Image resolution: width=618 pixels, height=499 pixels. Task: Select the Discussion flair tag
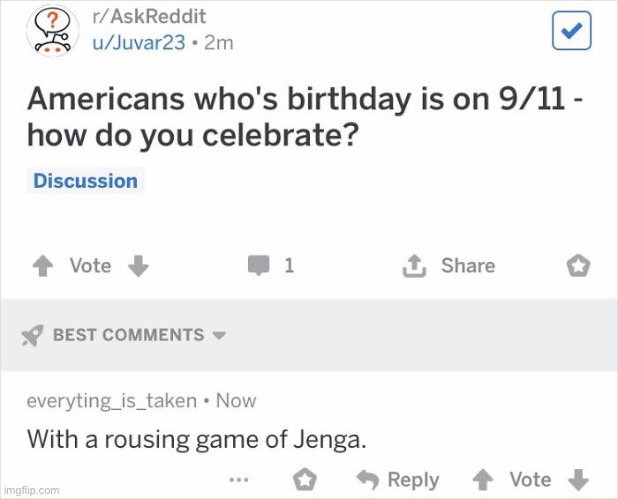click(86, 181)
